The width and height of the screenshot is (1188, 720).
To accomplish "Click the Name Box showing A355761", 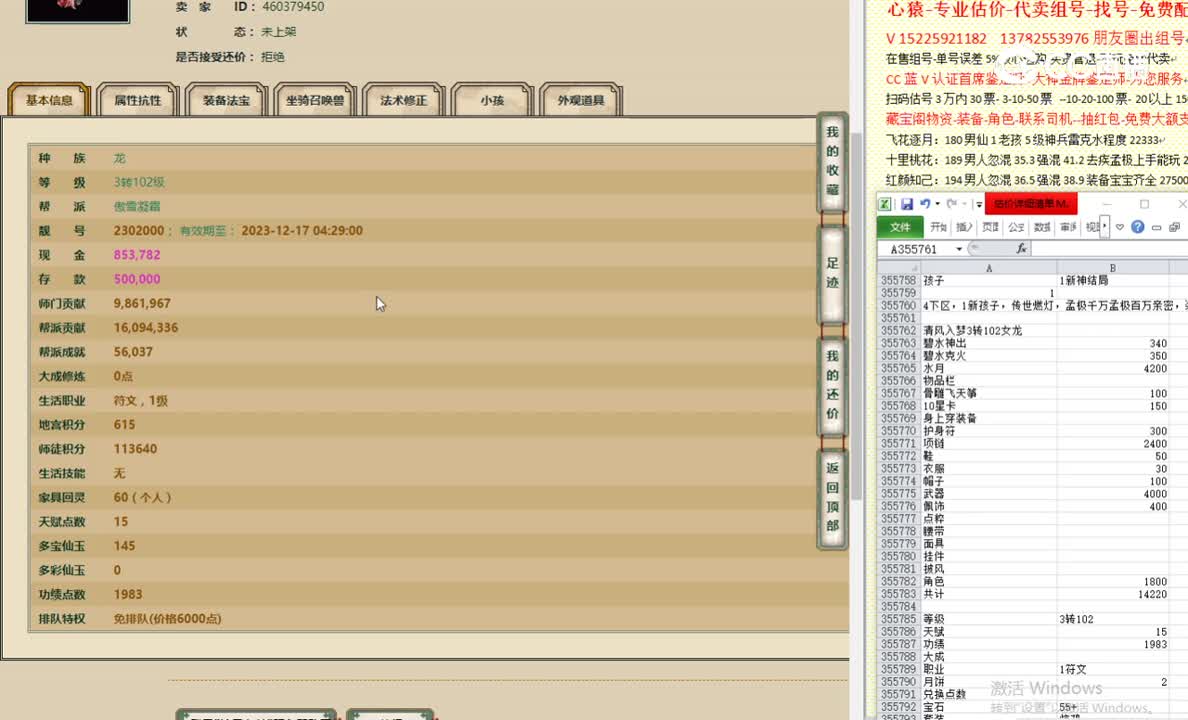I will click(x=915, y=248).
